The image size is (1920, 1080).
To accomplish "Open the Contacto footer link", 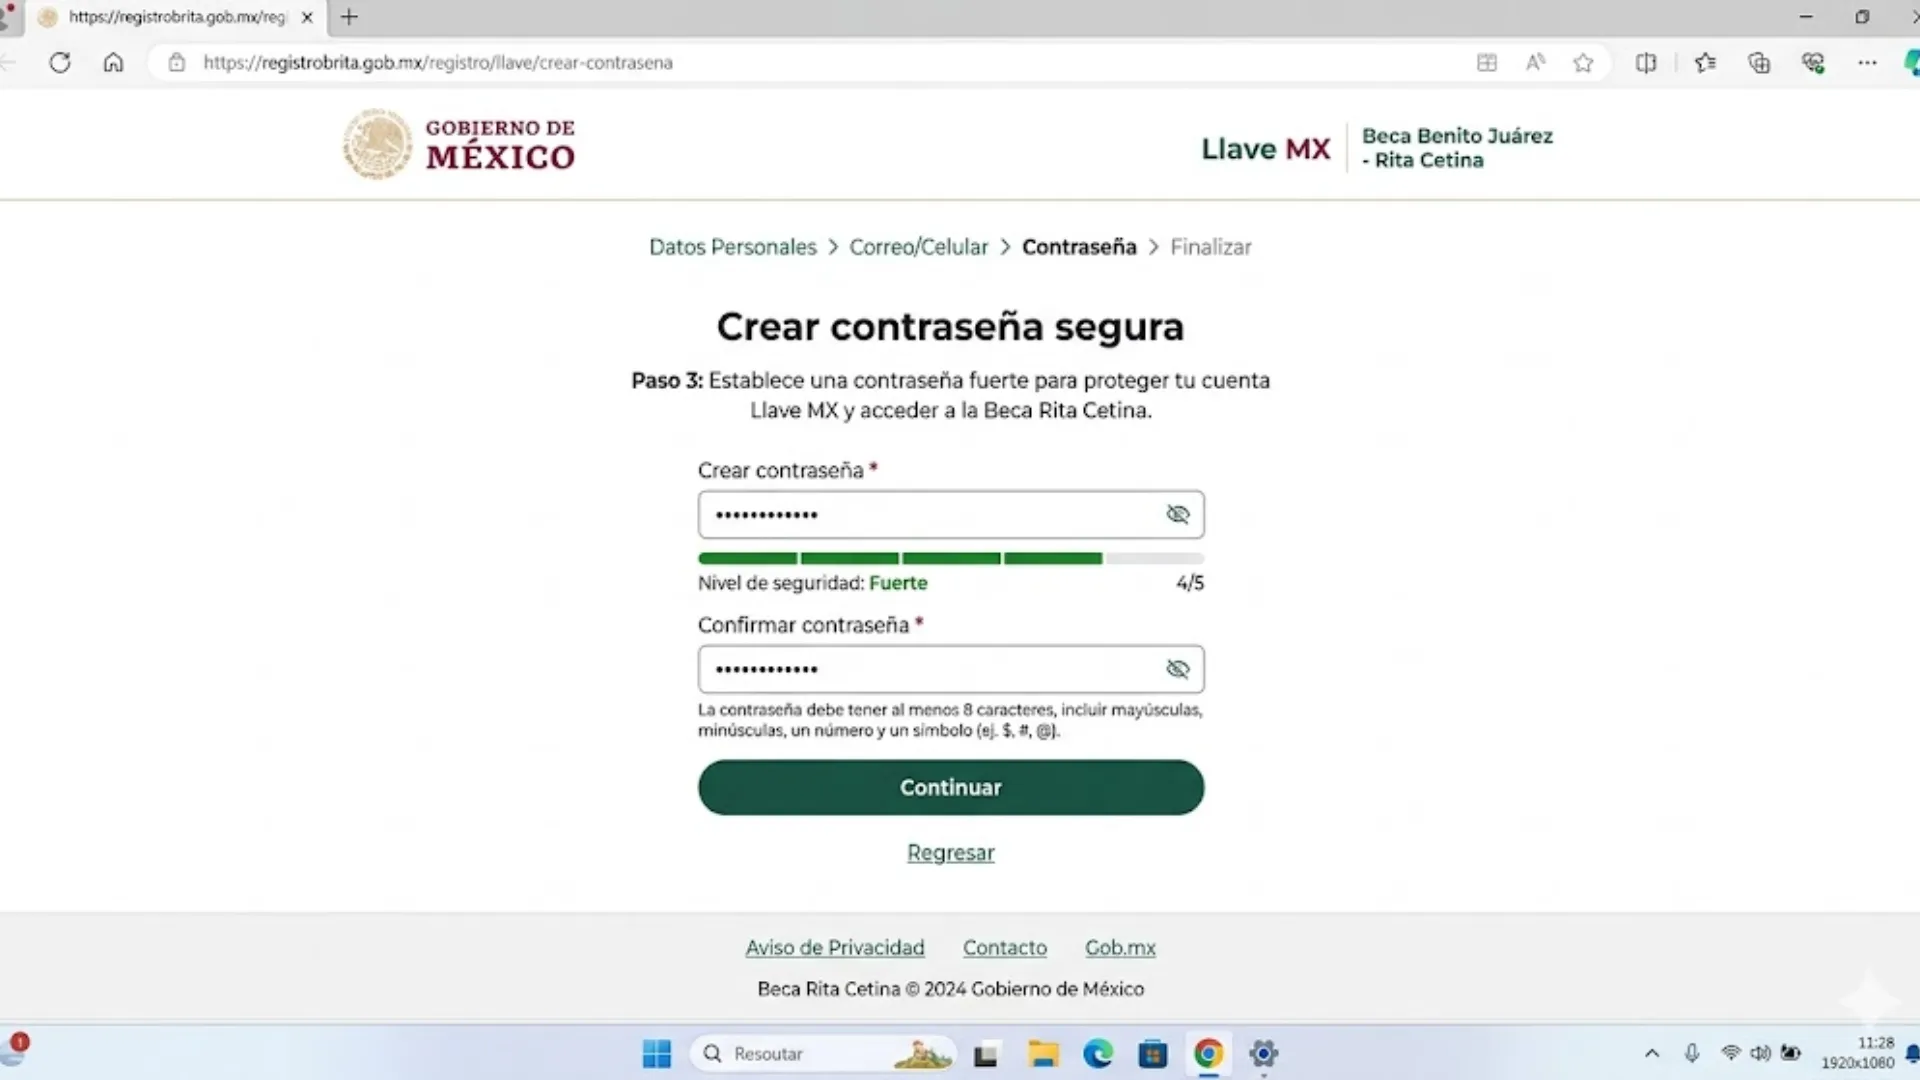I will pos(1005,948).
